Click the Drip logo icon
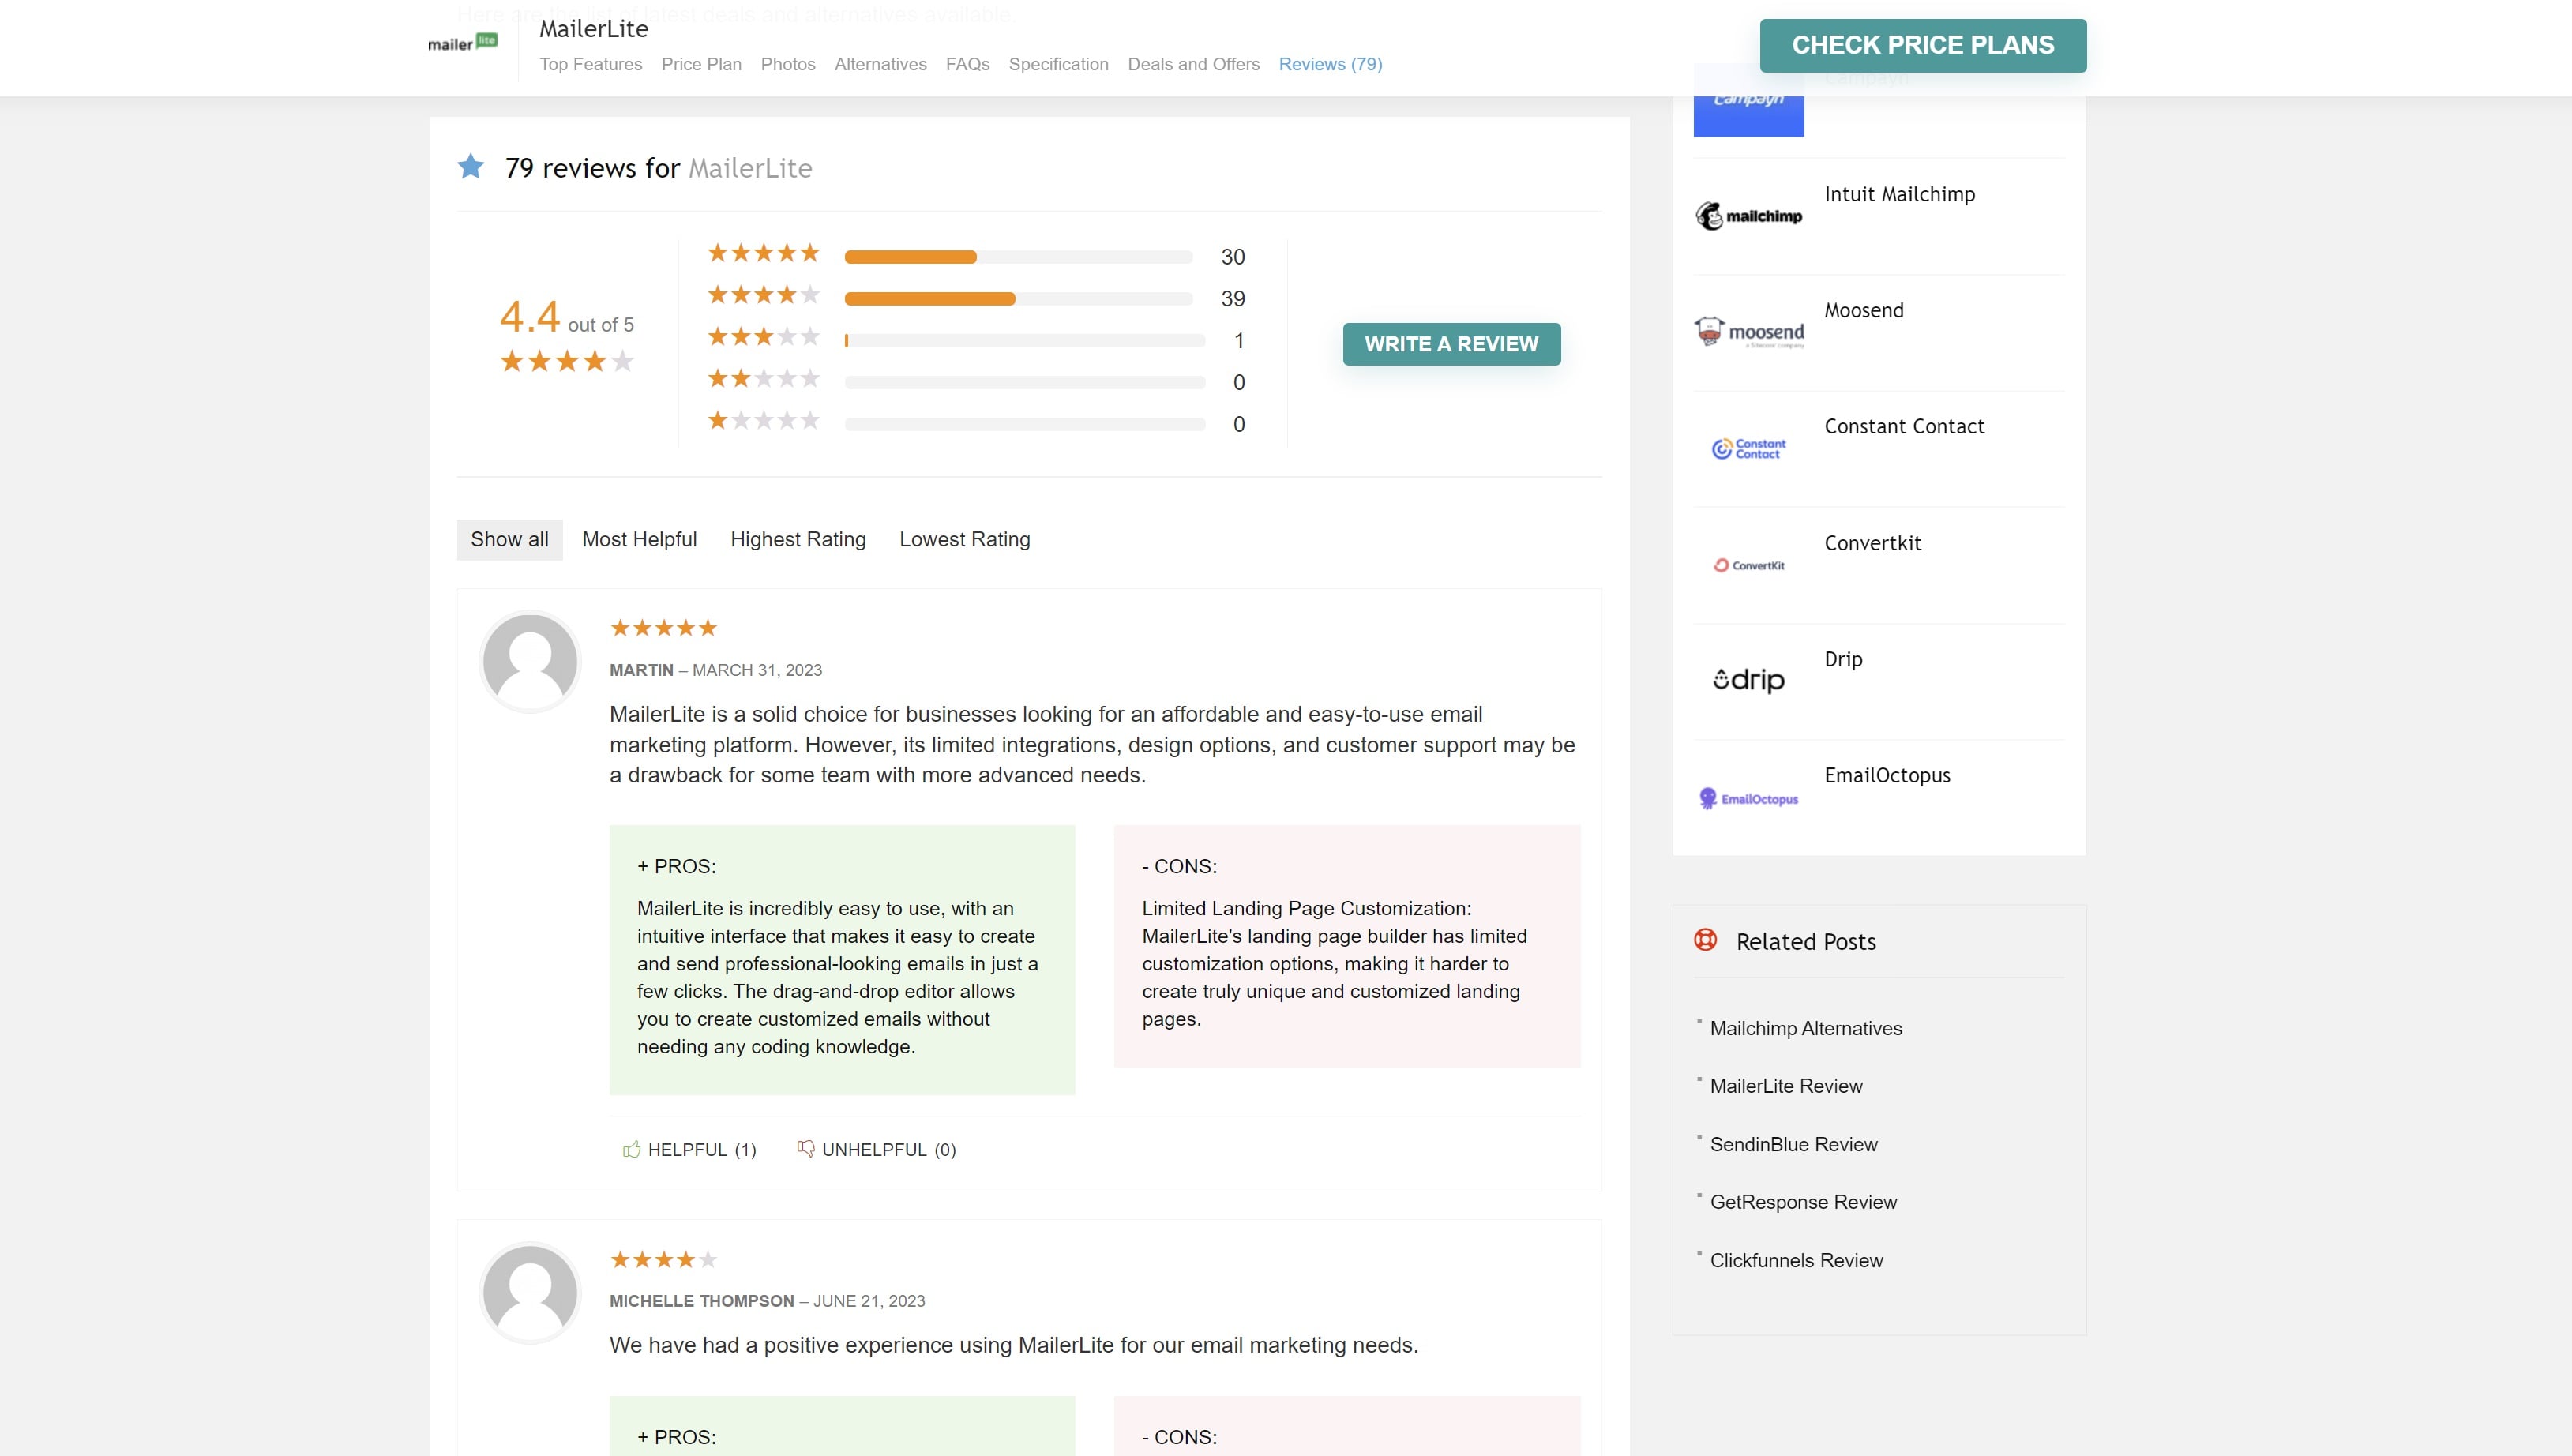This screenshot has height=1456, width=2572. coord(1748,681)
